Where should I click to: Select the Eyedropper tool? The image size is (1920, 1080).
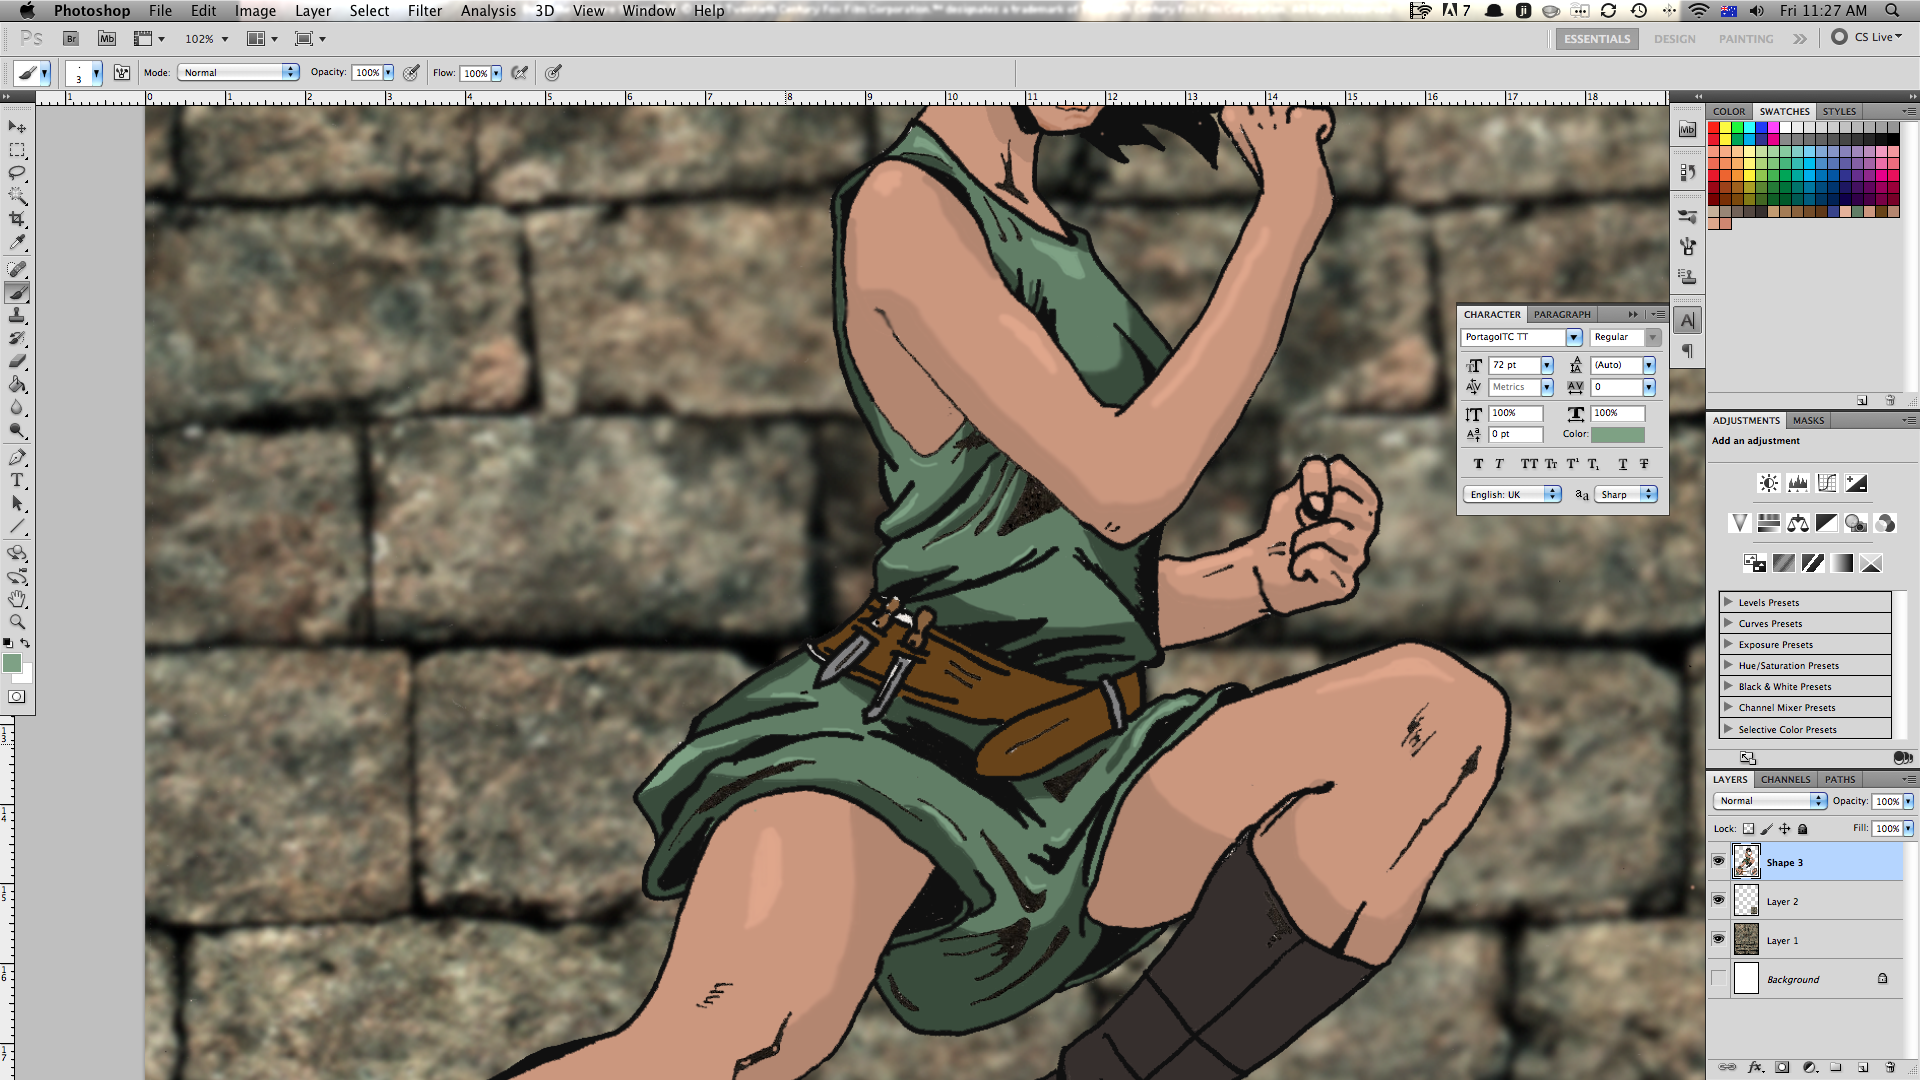17,242
